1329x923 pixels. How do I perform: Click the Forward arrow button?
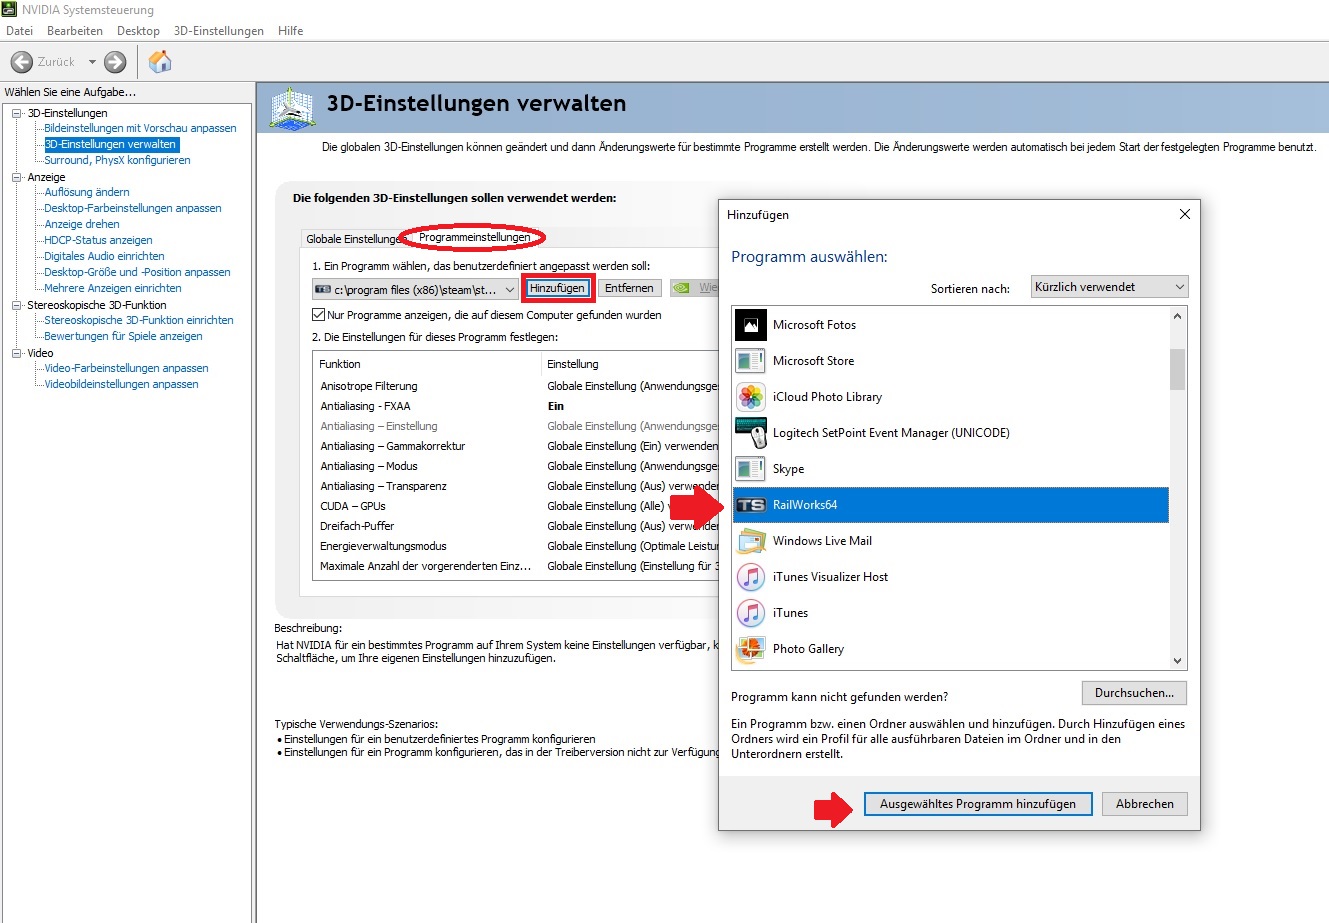[x=115, y=62]
